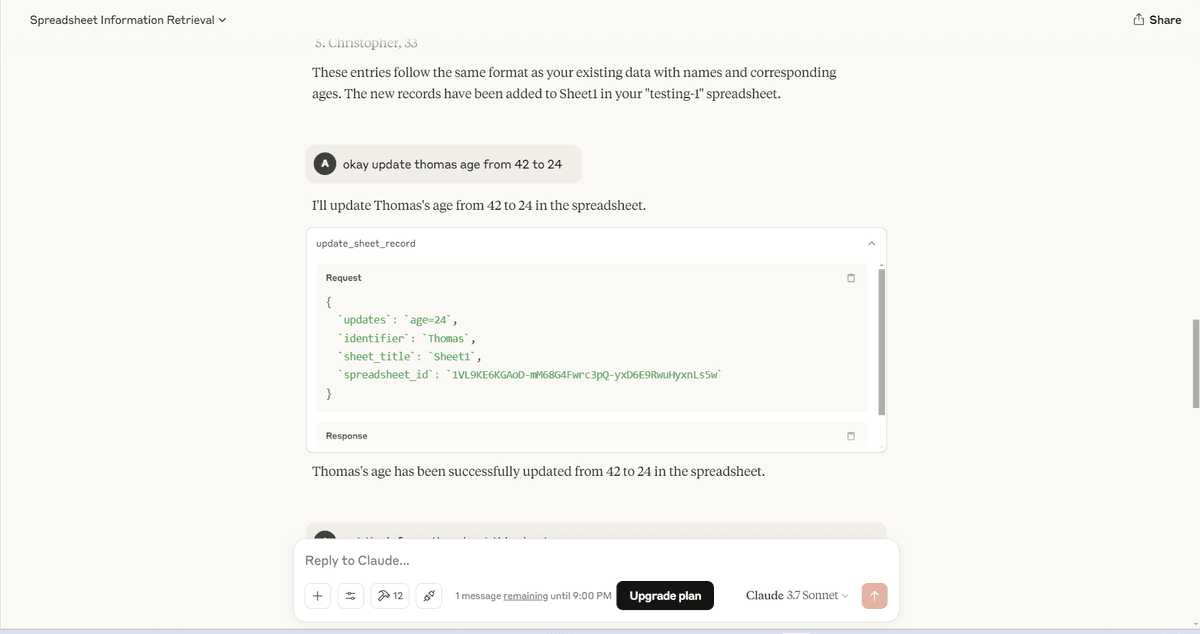
Task: Click the page vertical scrollbar thumb
Action: coord(1195,364)
